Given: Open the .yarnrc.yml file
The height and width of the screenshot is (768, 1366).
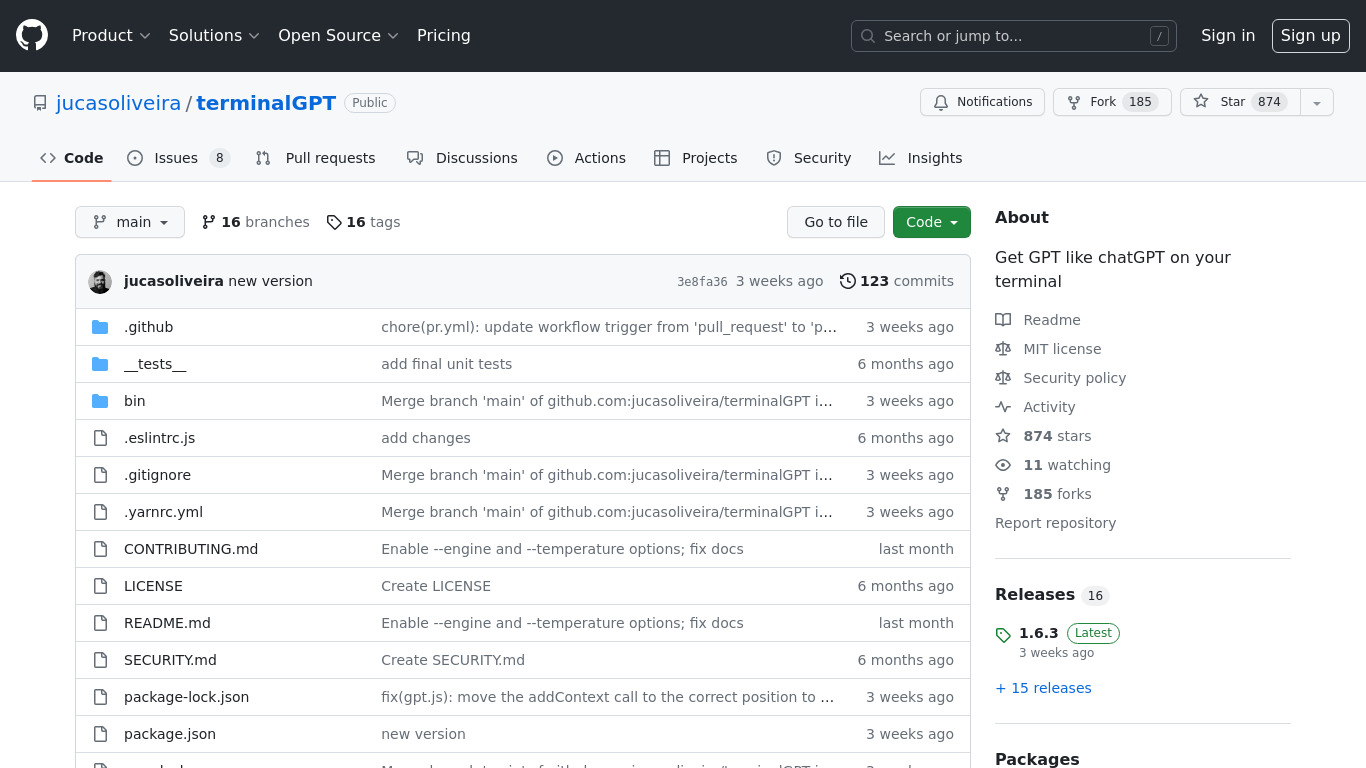Looking at the screenshot, I should click(163, 512).
